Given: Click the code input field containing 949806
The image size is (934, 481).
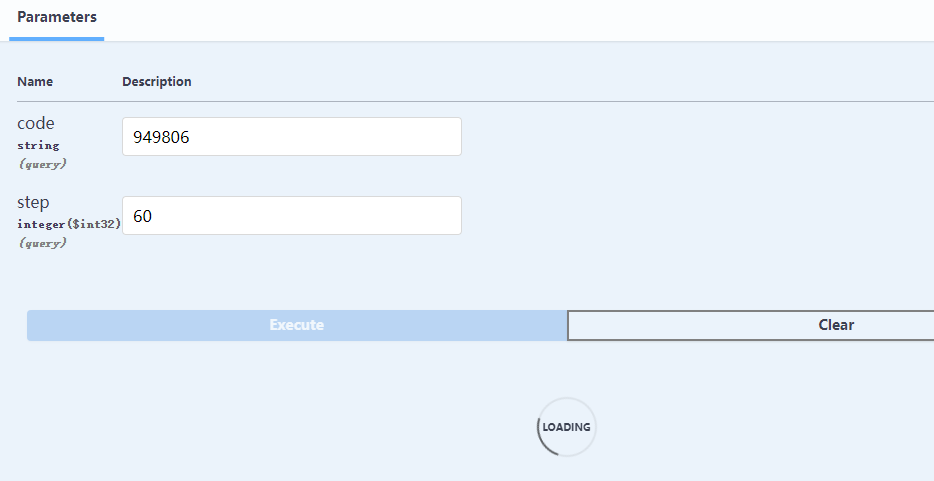Looking at the screenshot, I should click(x=291, y=137).
